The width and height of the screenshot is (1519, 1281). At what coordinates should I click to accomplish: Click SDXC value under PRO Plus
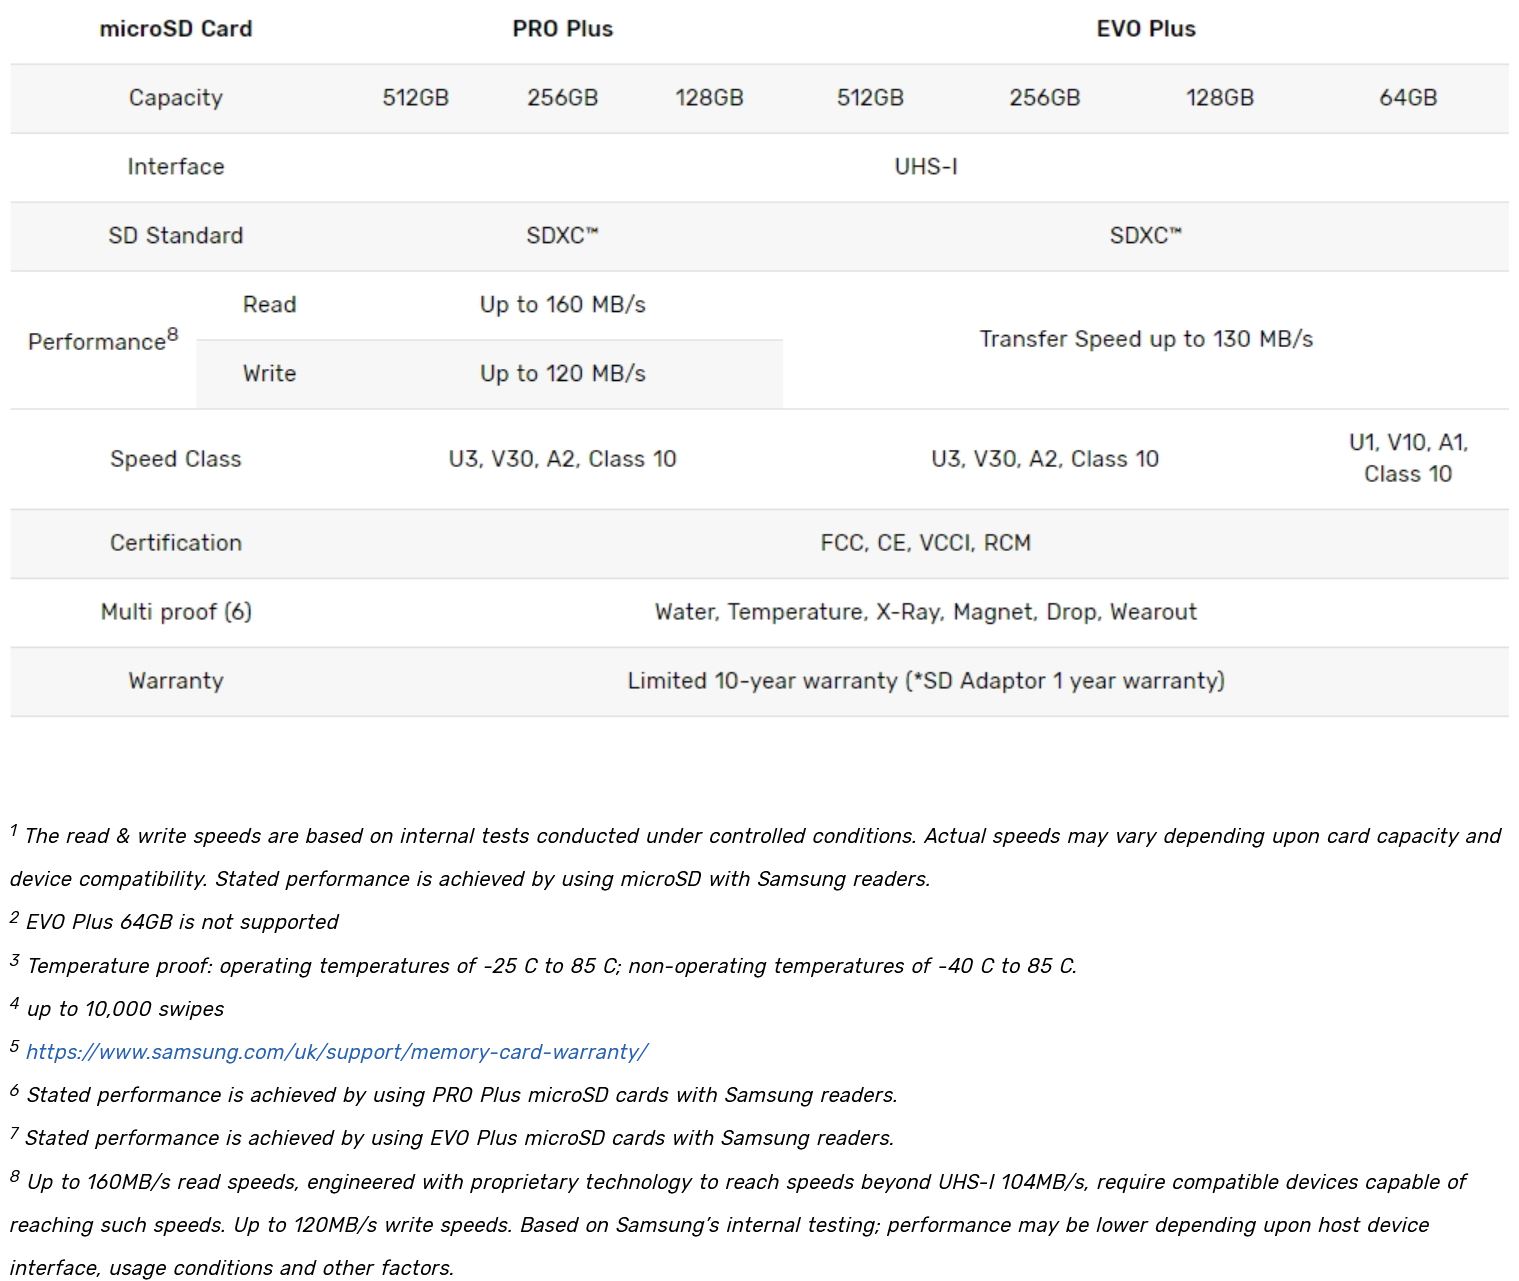click(x=563, y=236)
